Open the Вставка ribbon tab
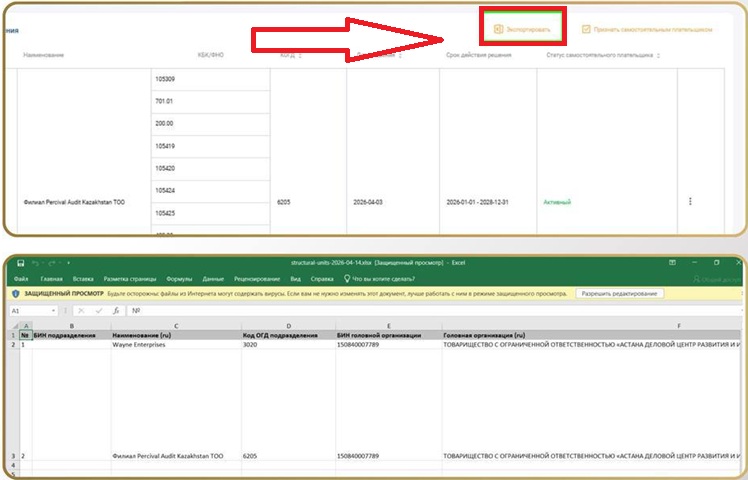Image resolution: width=748 pixels, height=480 pixels. 83,279
